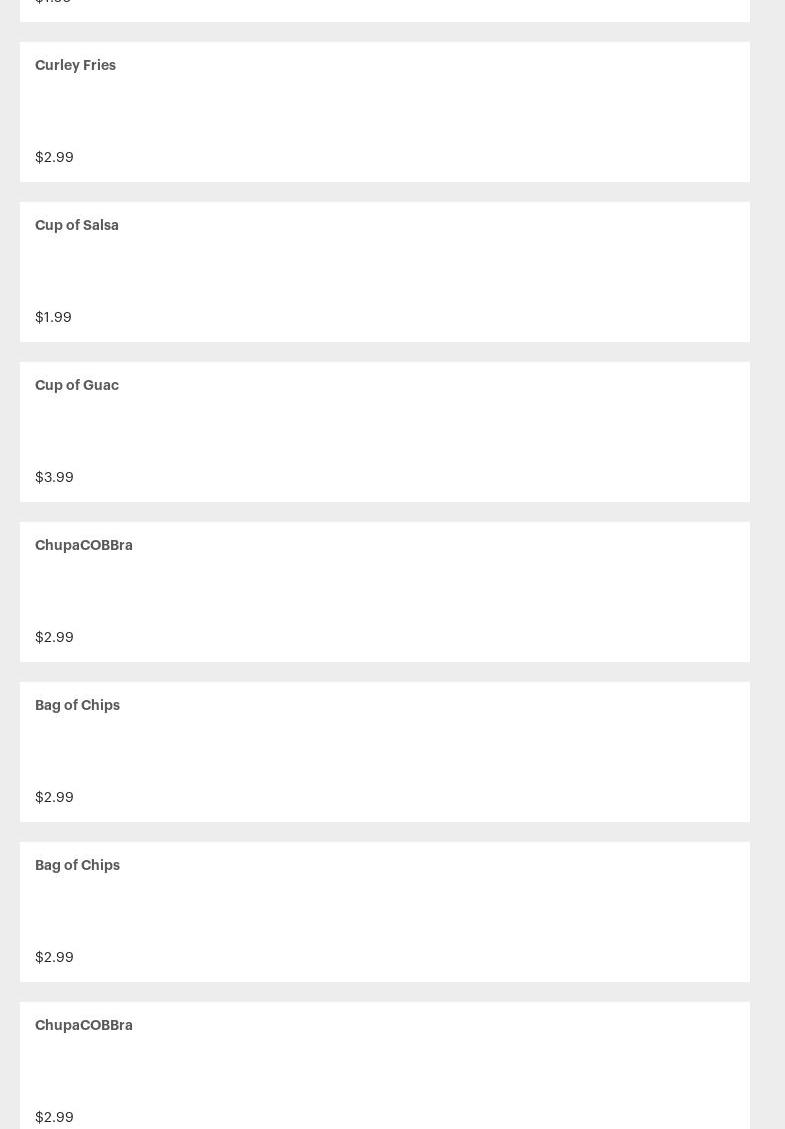Click the price under the last ChupaCOBBra
The height and width of the screenshot is (1129, 785).
(54, 1117)
